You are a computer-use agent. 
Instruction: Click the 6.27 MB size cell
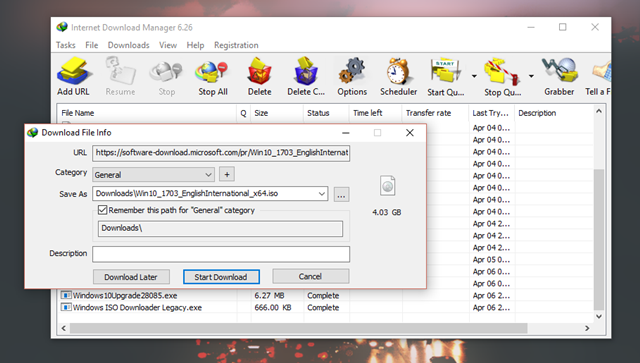tap(269, 295)
